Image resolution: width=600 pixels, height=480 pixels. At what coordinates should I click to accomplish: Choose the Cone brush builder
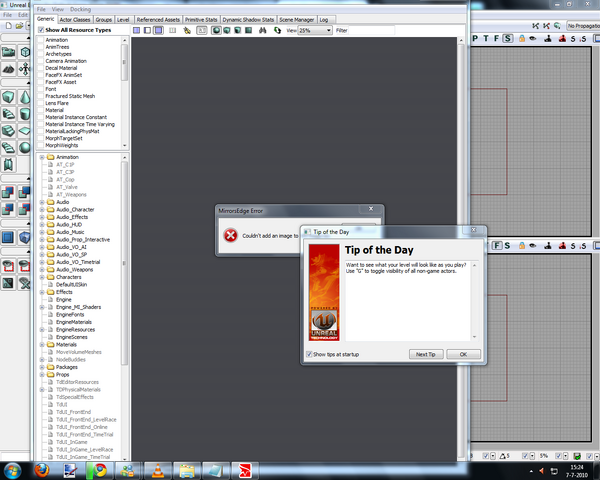click(25, 97)
